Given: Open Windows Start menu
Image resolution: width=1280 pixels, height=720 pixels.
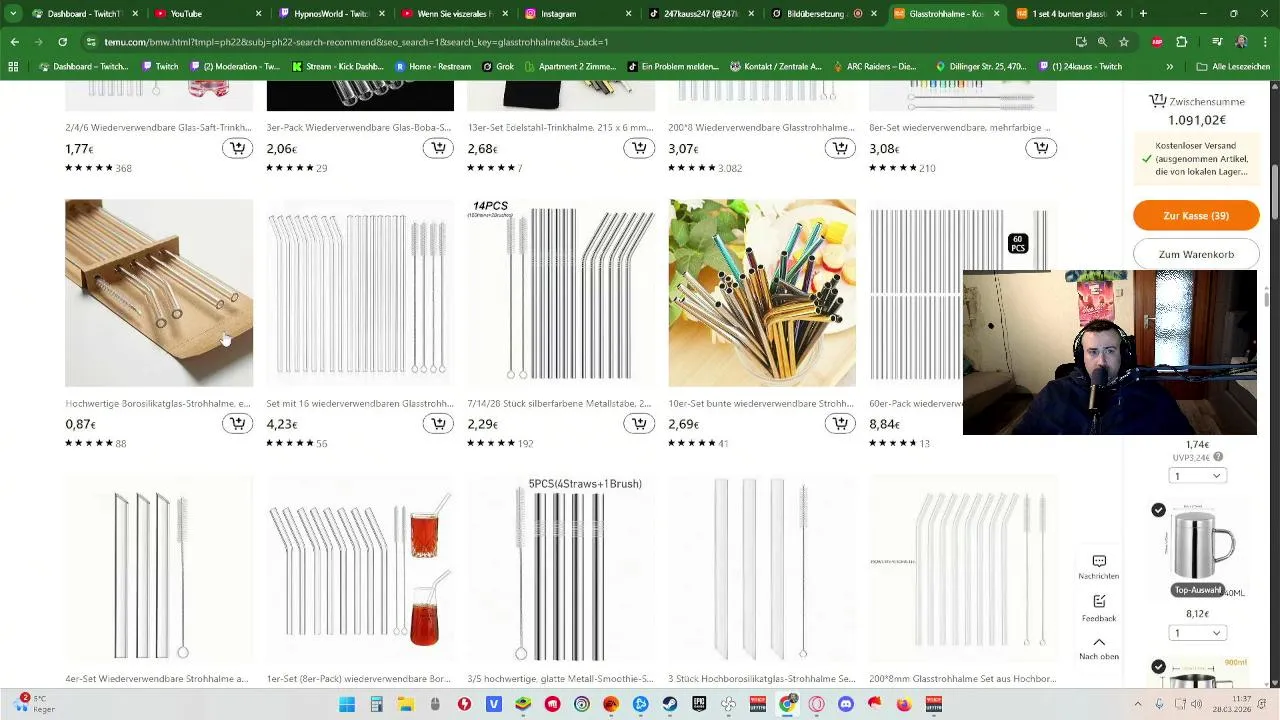Looking at the screenshot, I should click(347, 704).
